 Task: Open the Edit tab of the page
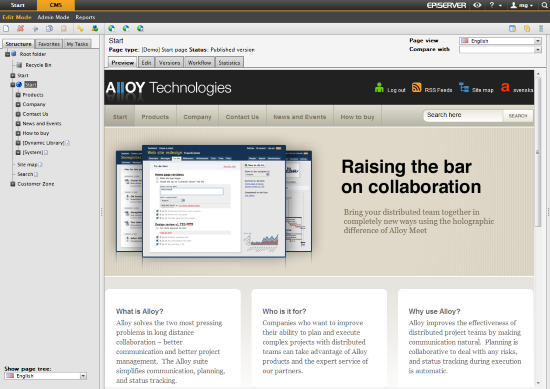pyautogui.click(x=146, y=62)
